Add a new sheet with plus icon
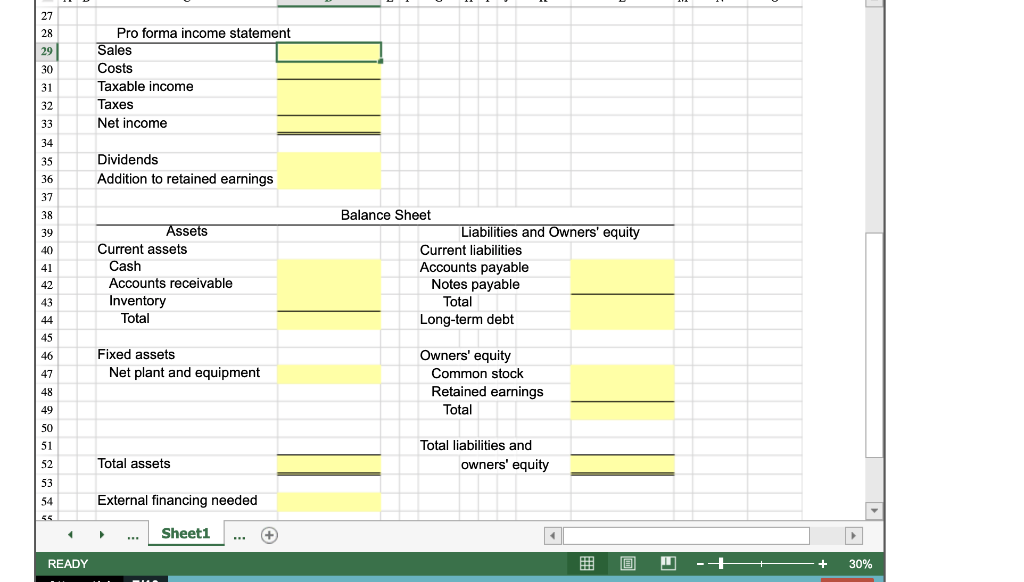 (269, 535)
